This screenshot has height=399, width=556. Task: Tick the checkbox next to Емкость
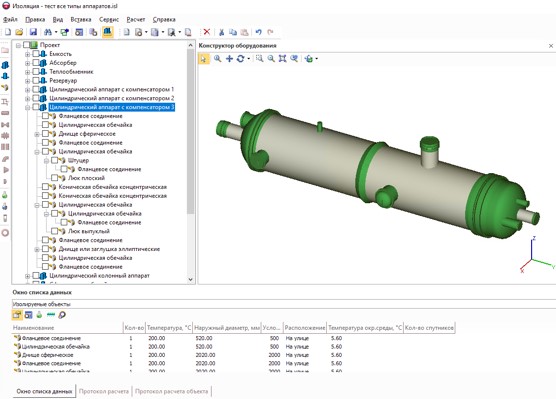36,54
